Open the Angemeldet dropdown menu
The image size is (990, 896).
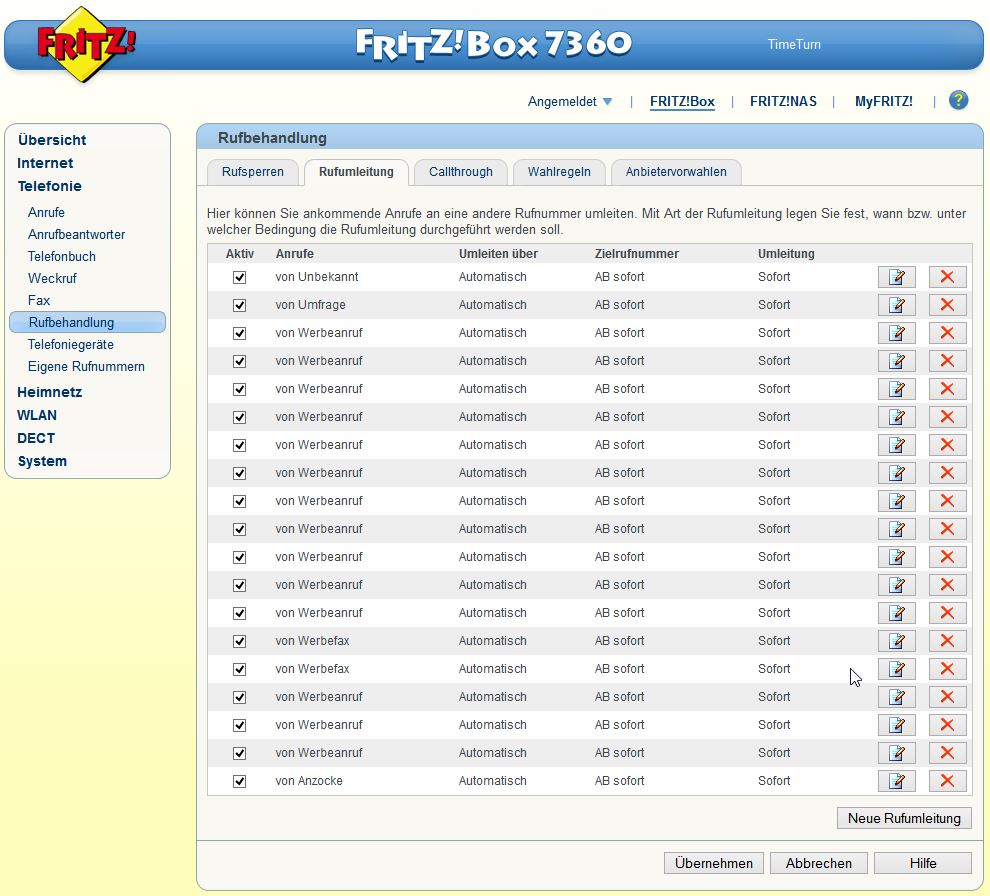point(570,101)
